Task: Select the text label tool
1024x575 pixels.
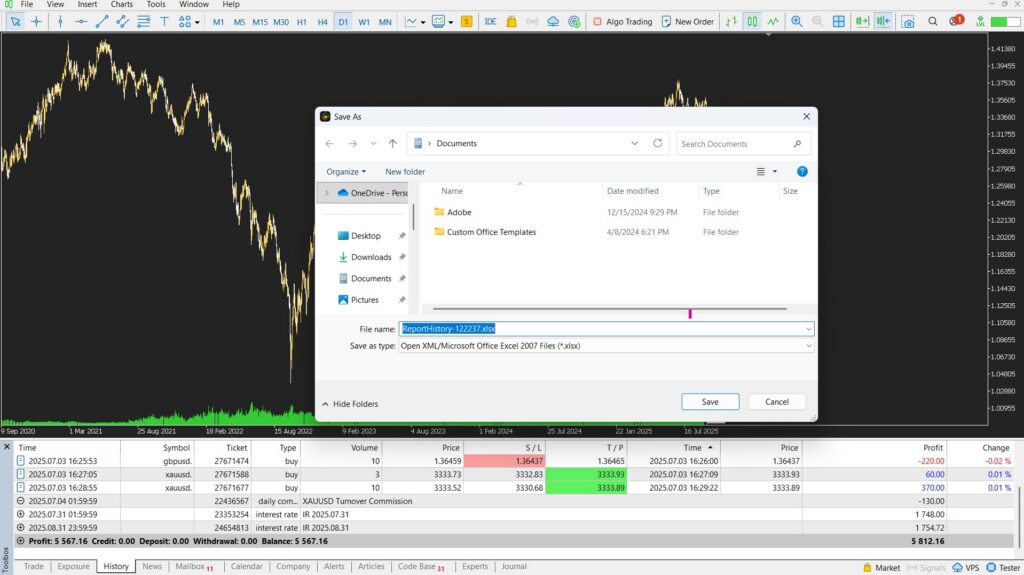Action: tap(164, 22)
